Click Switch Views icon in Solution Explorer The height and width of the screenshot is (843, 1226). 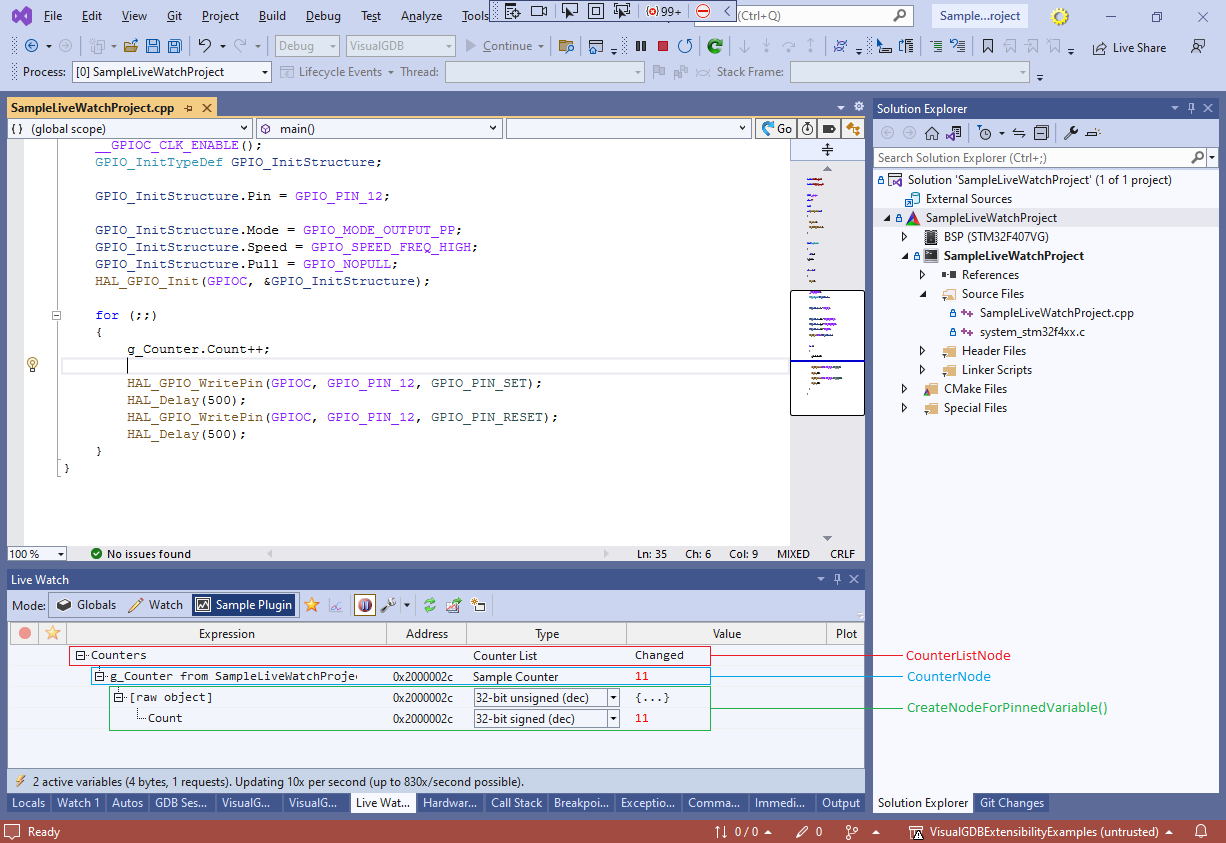(954, 133)
